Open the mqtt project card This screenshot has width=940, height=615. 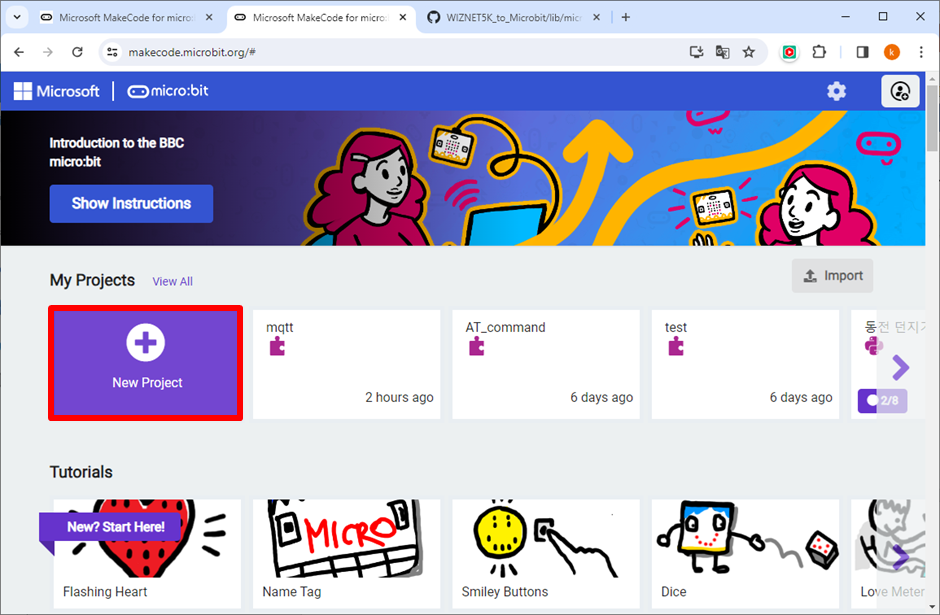[x=347, y=364]
